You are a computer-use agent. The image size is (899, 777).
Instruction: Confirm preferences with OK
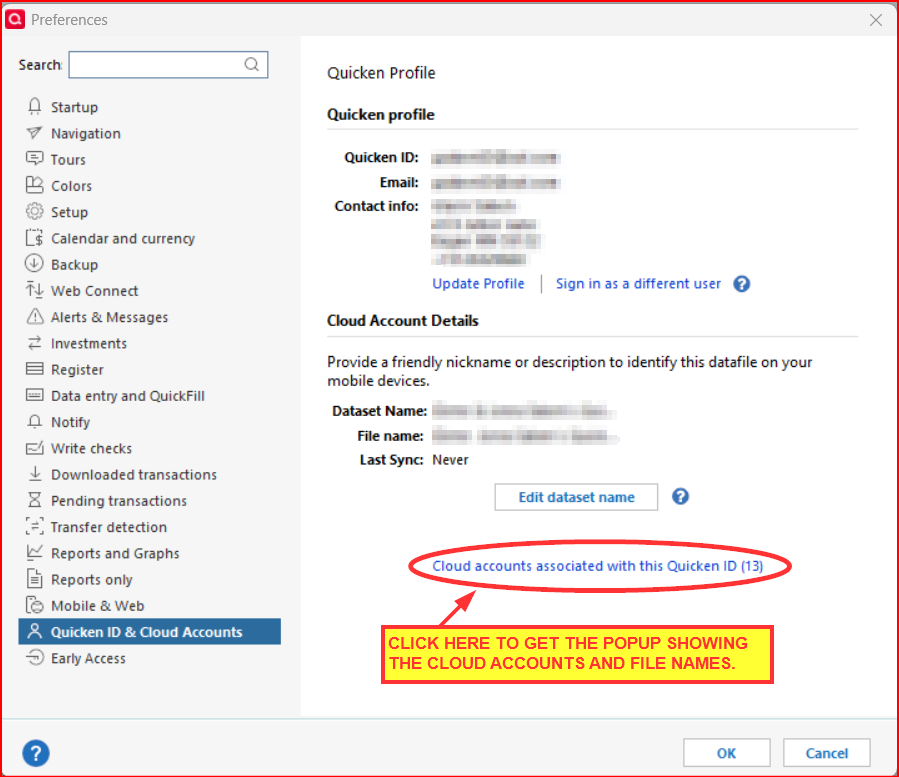(x=726, y=753)
